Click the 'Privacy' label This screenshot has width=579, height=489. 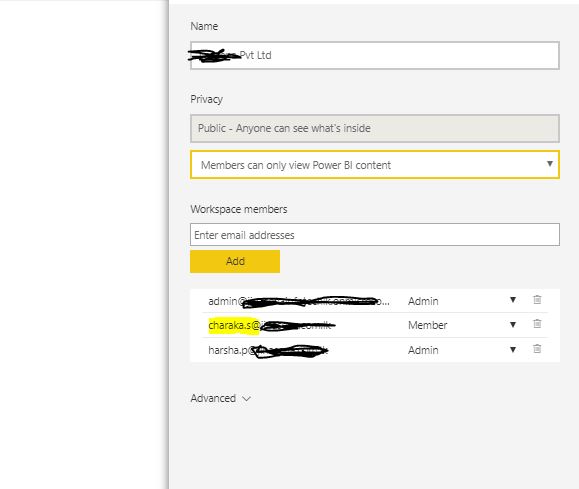[x=206, y=99]
